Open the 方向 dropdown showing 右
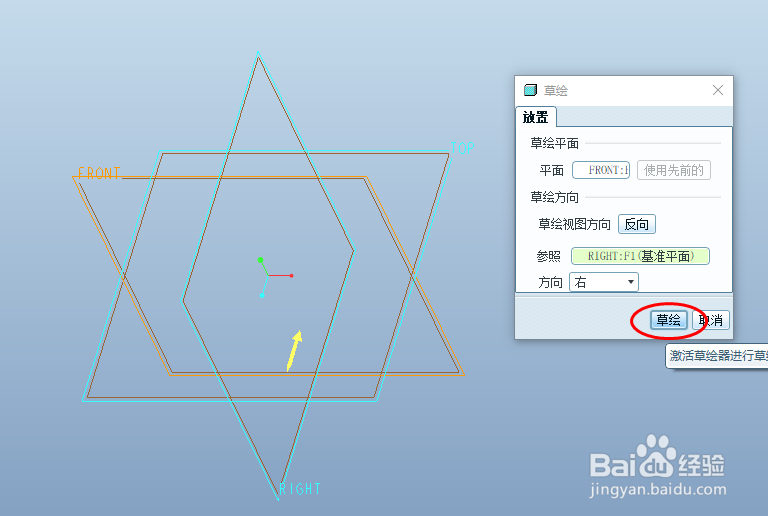 pyautogui.click(x=604, y=282)
